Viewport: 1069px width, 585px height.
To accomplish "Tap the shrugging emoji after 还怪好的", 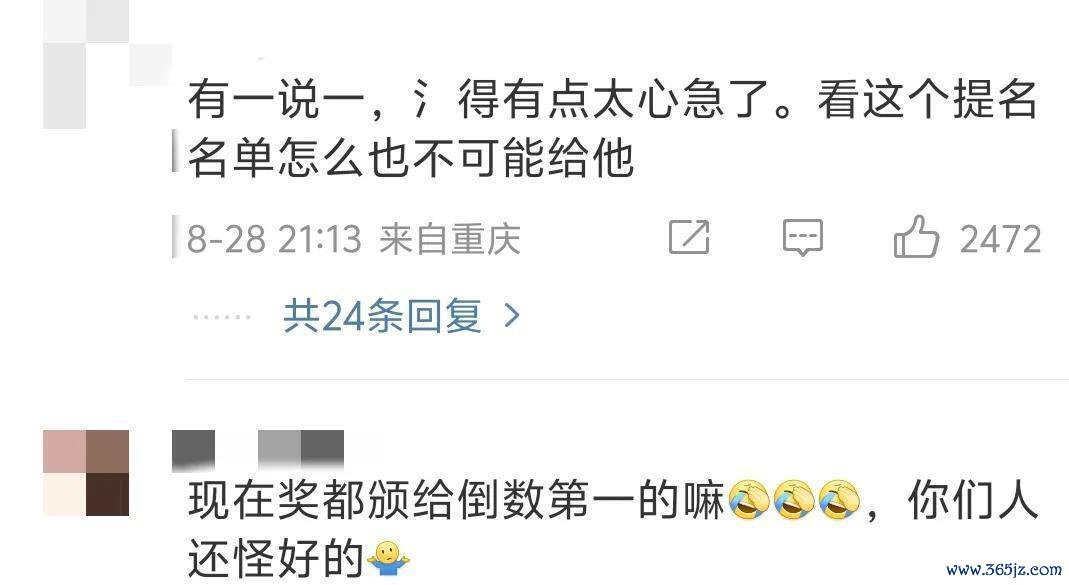I will (388, 558).
